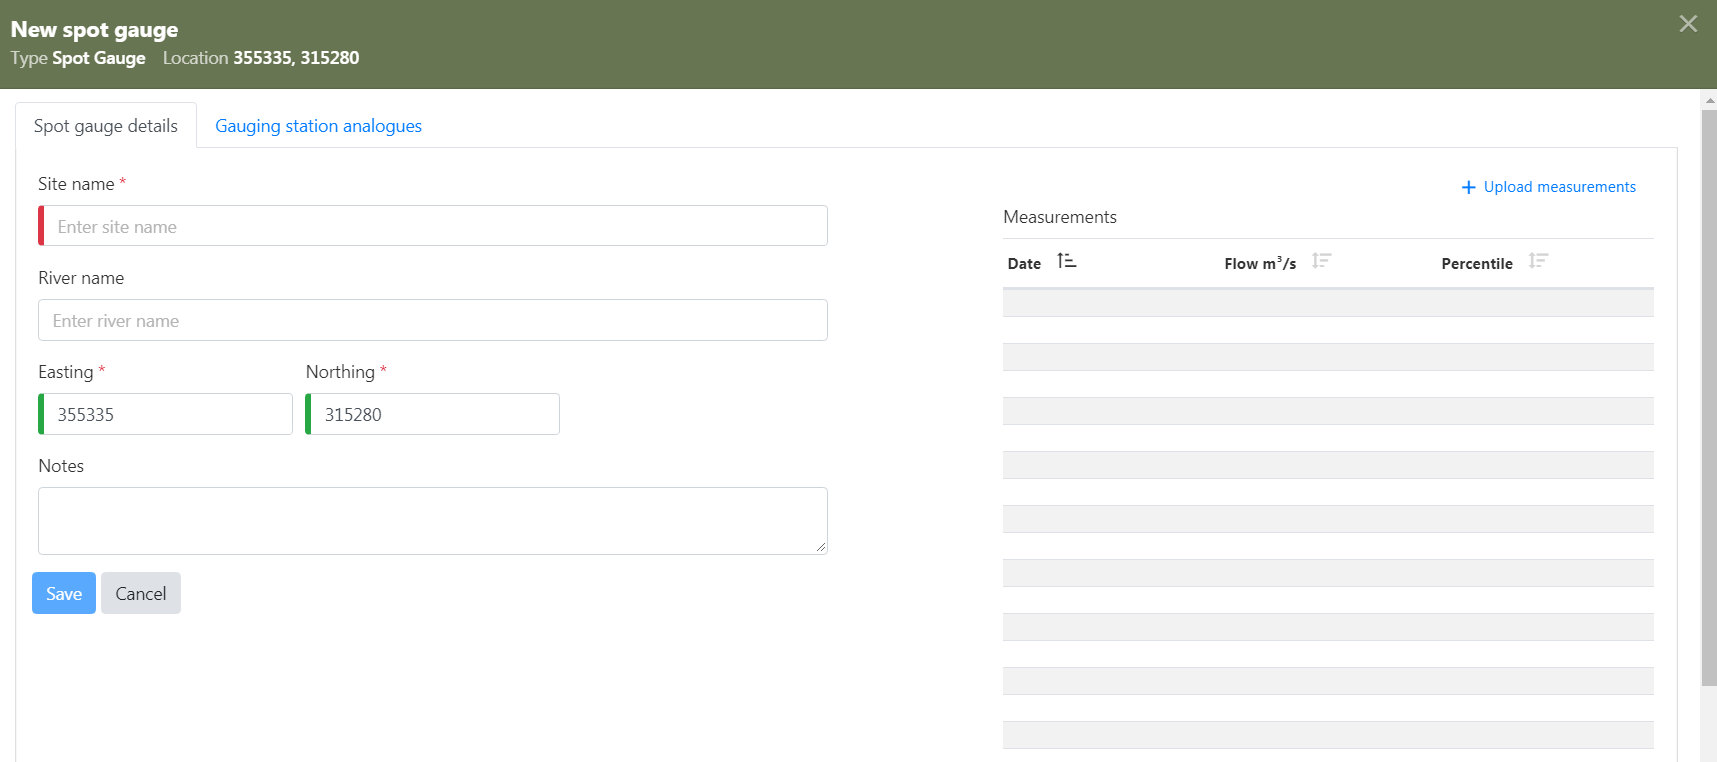Open the Upload measurements link
This screenshot has width=1717, height=762.
pos(1559,187)
